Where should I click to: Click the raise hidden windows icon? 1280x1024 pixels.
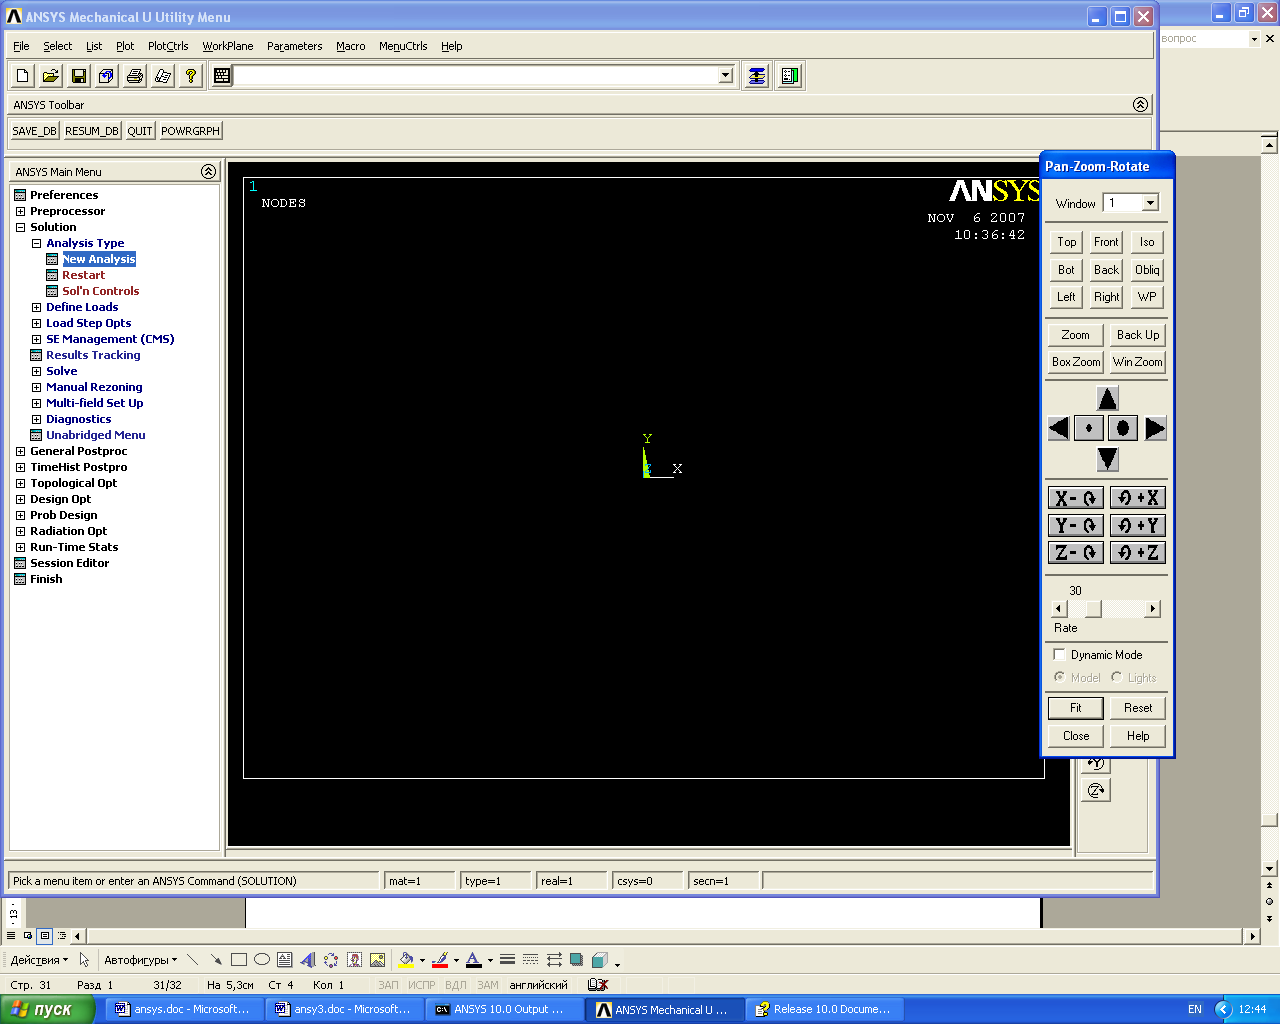tap(757, 76)
